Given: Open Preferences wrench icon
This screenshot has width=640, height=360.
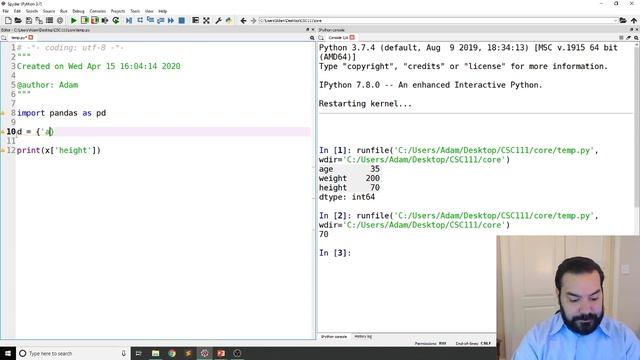Looking at the screenshot, I should pyautogui.click(x=218, y=20).
